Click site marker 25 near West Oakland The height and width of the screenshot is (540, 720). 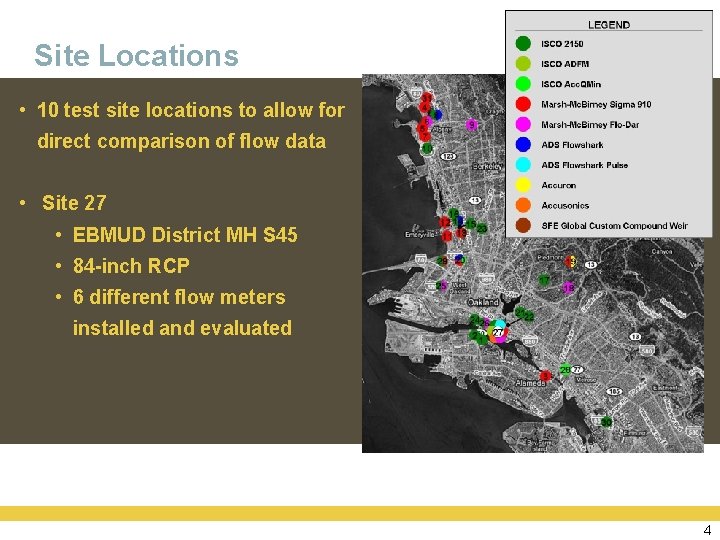pyautogui.click(x=441, y=286)
